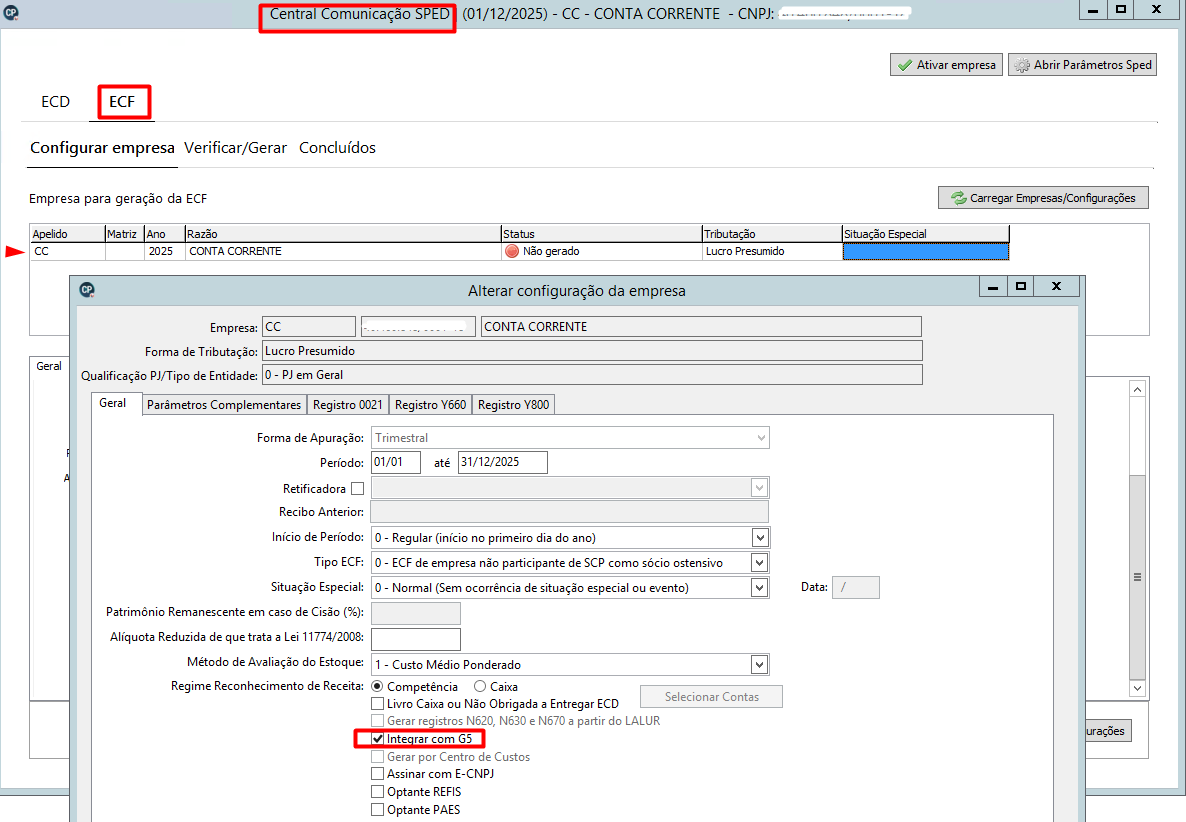
Task: Click the Alíquota Reduzida Lei 11774/2008 field
Action: [416, 639]
